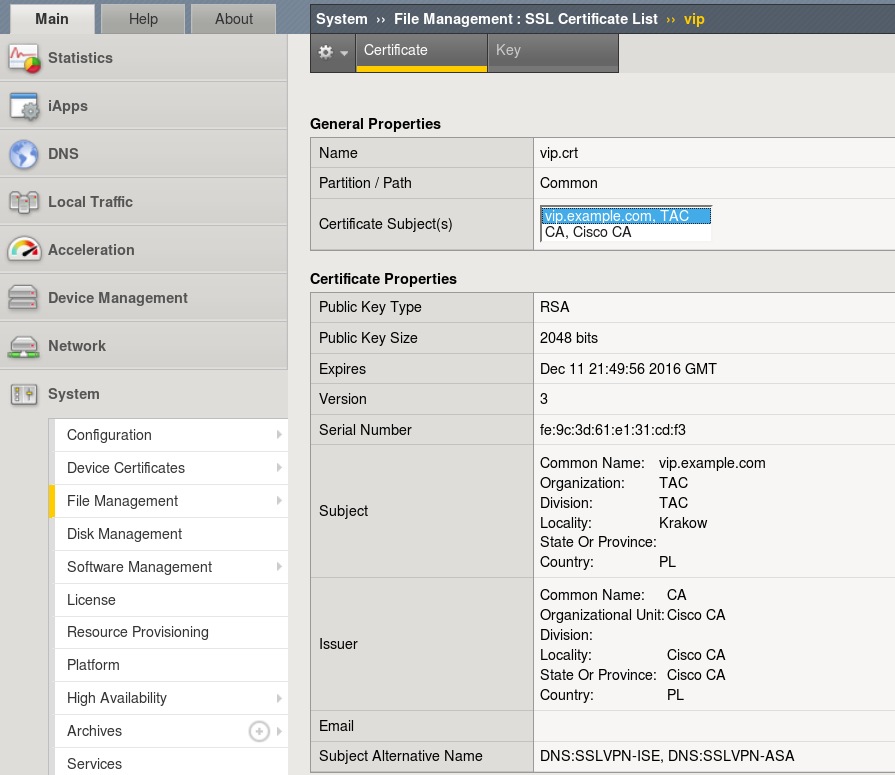Click the '2048 bits' key size value
Viewport: 895px width, 775px height.
(x=569, y=338)
